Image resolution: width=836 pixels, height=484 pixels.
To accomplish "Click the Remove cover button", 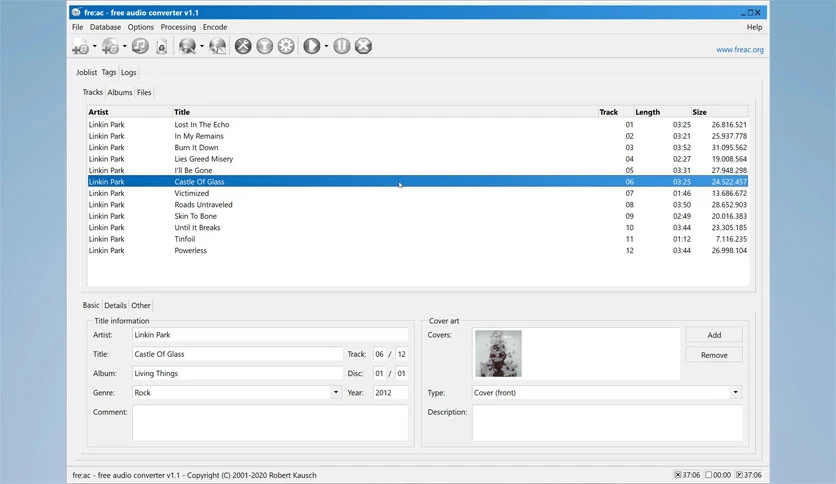I will tap(714, 355).
